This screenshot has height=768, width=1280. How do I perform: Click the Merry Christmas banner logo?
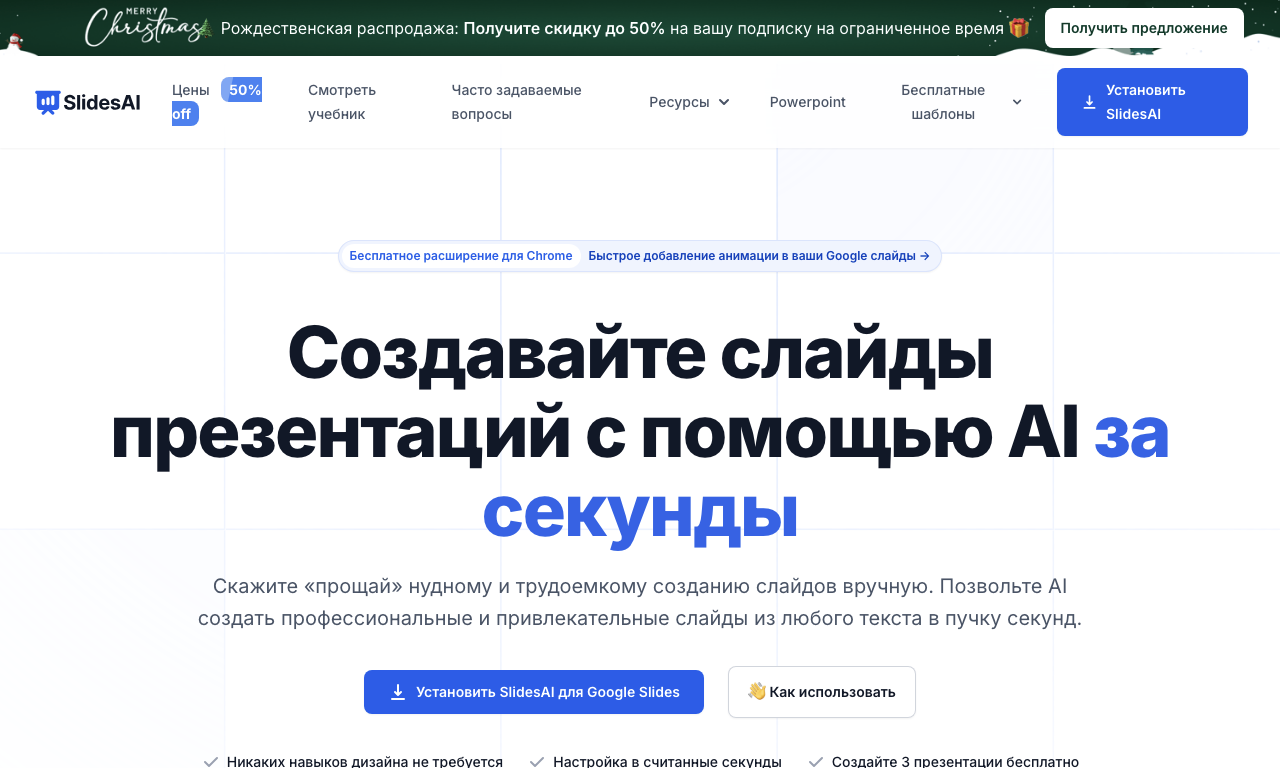coord(147,27)
